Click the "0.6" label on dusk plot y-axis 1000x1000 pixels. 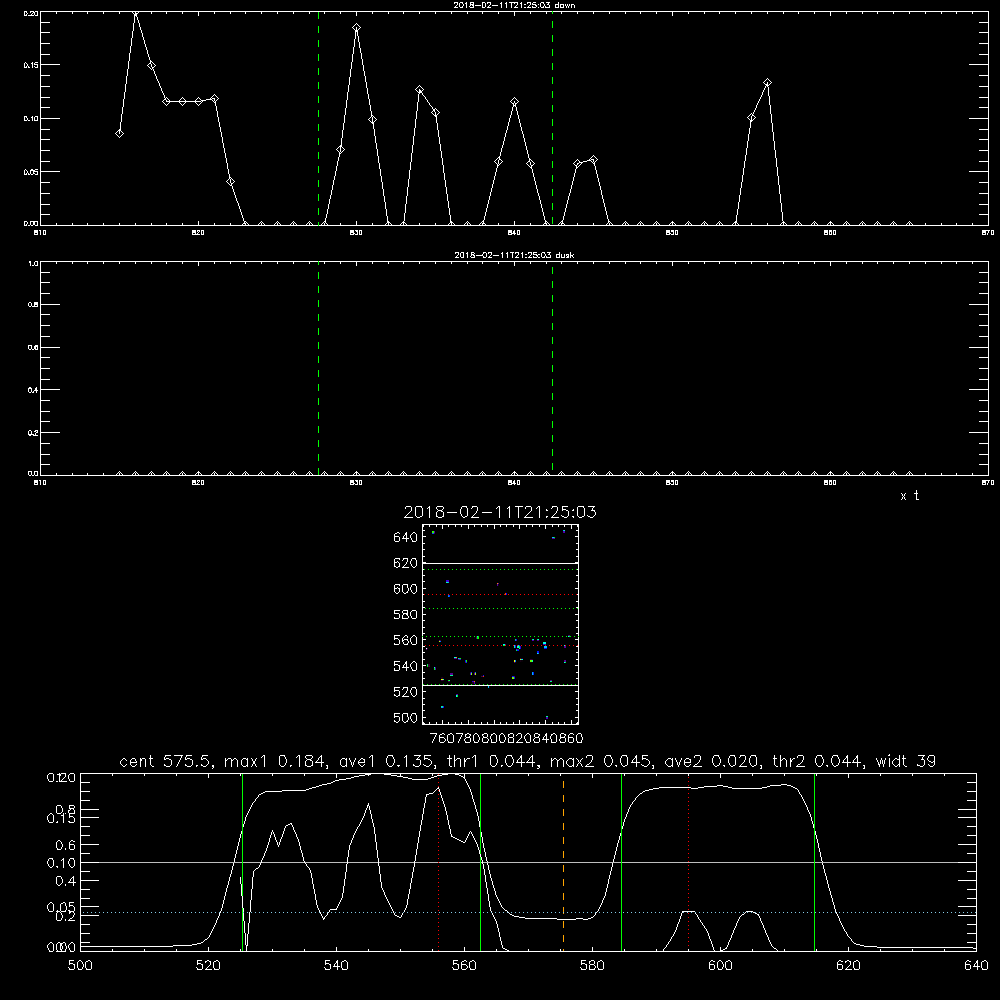tap(34, 348)
